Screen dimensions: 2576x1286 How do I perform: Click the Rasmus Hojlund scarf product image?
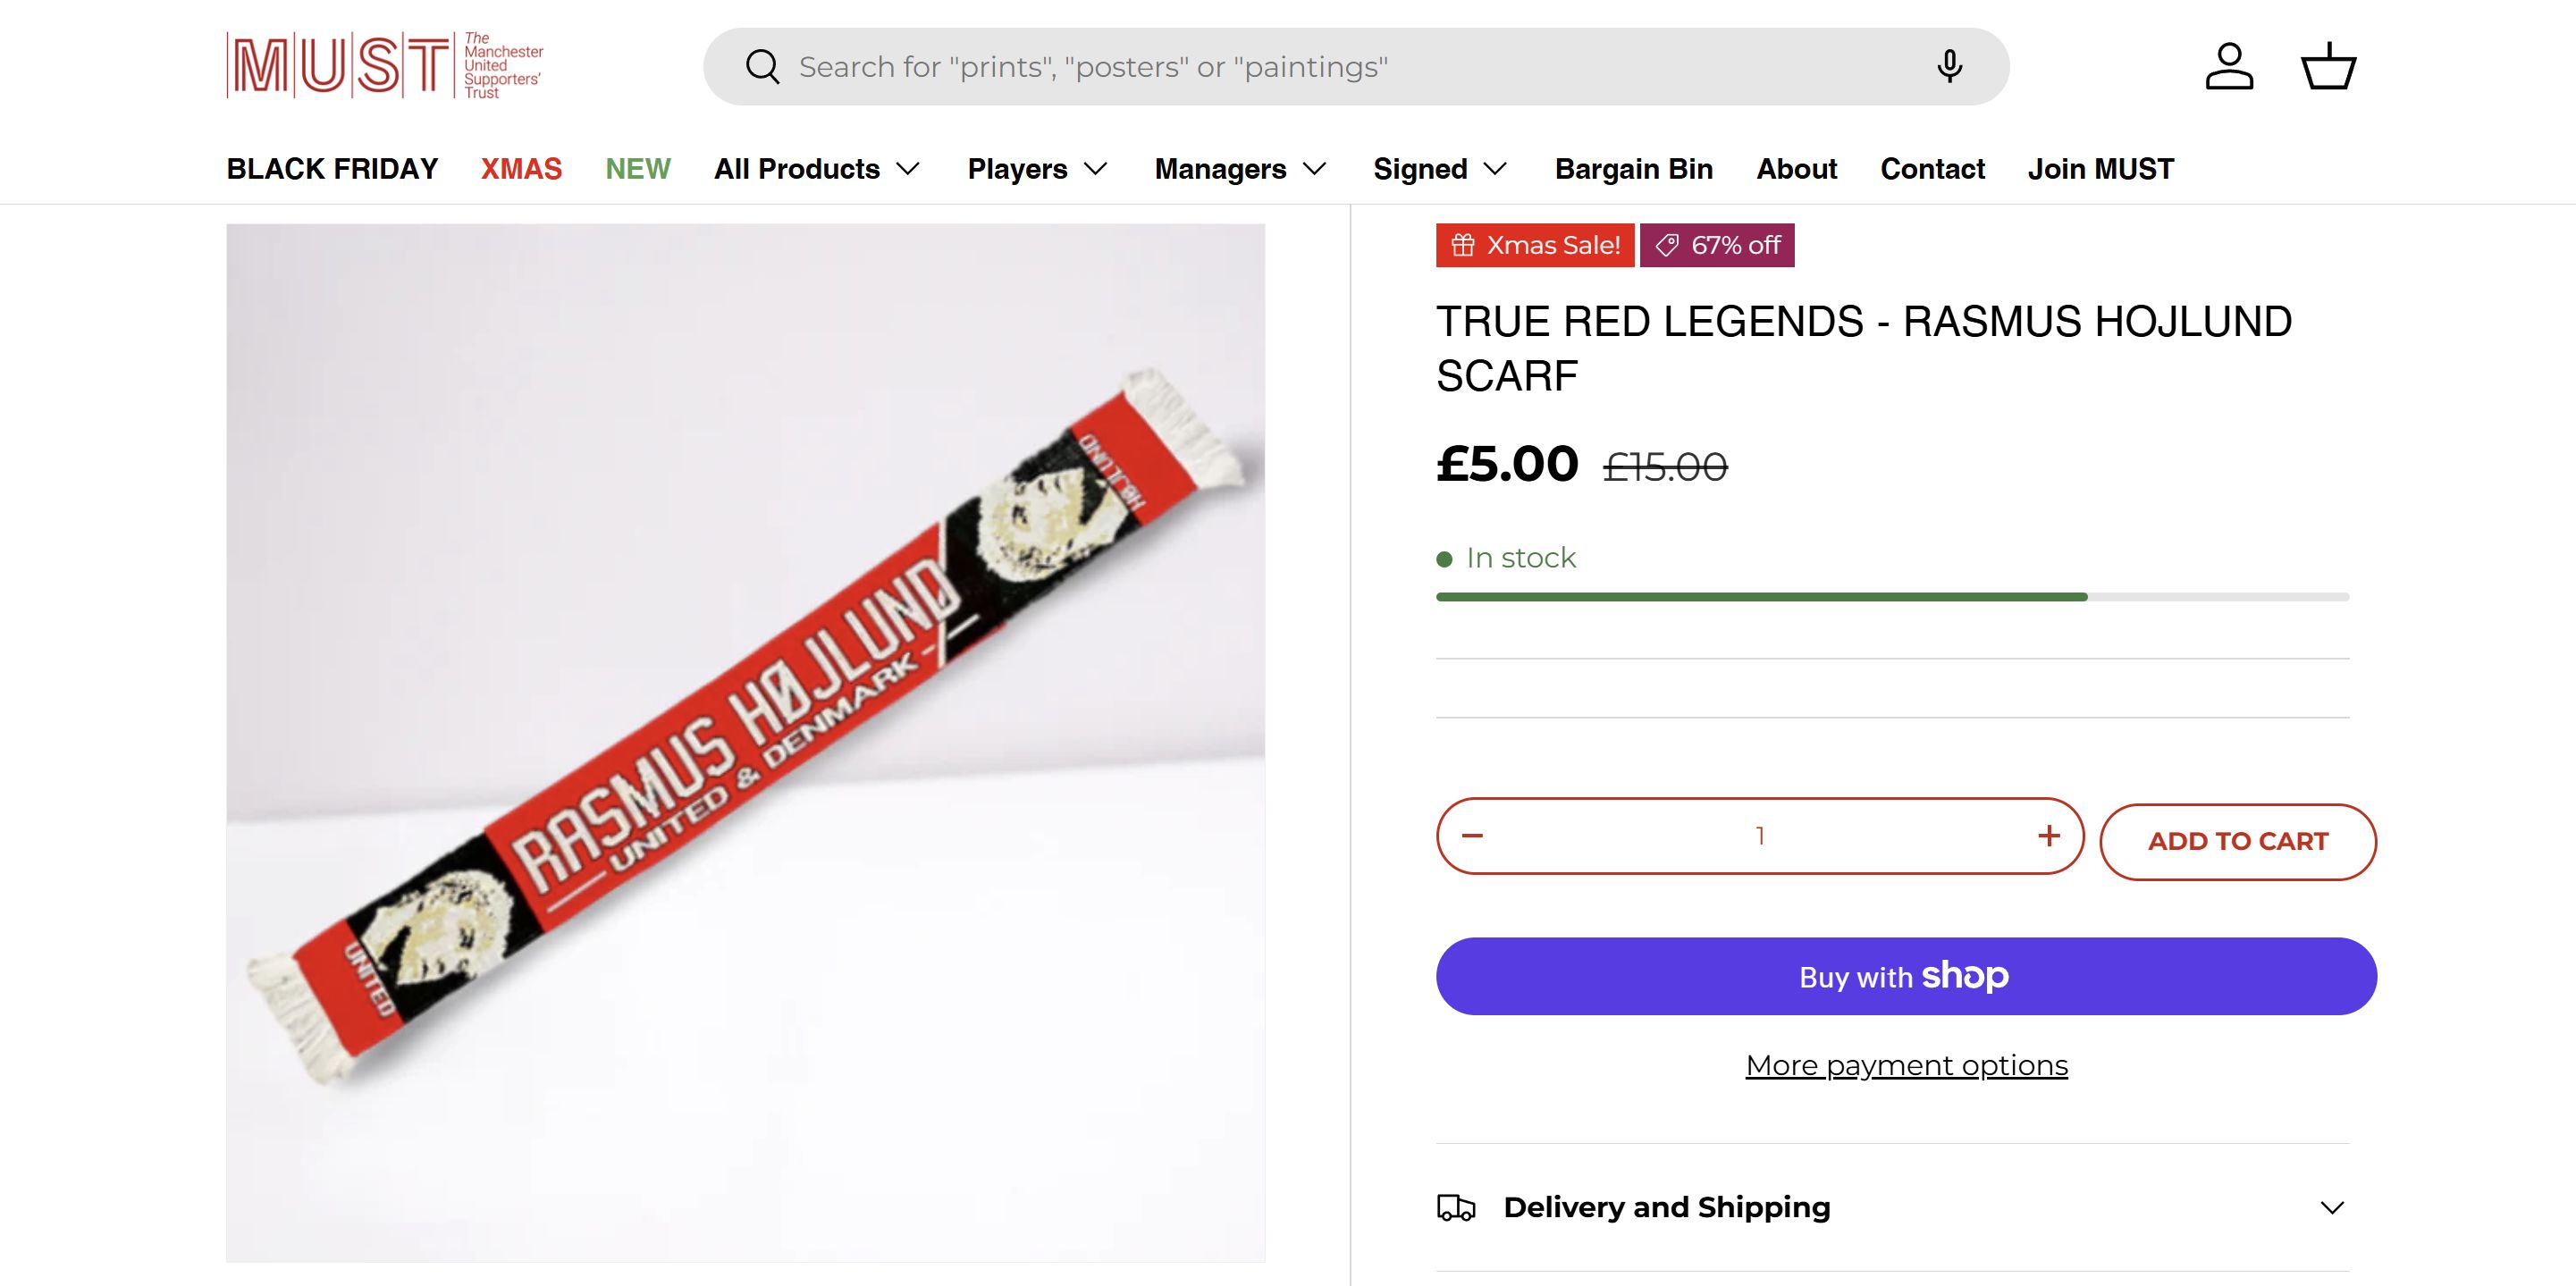[x=745, y=742]
